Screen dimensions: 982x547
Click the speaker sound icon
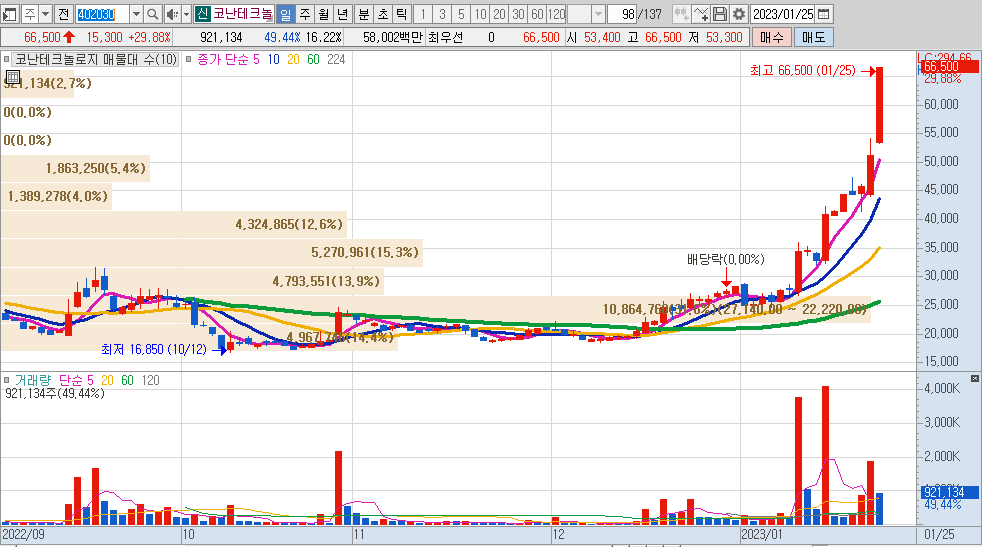point(172,14)
